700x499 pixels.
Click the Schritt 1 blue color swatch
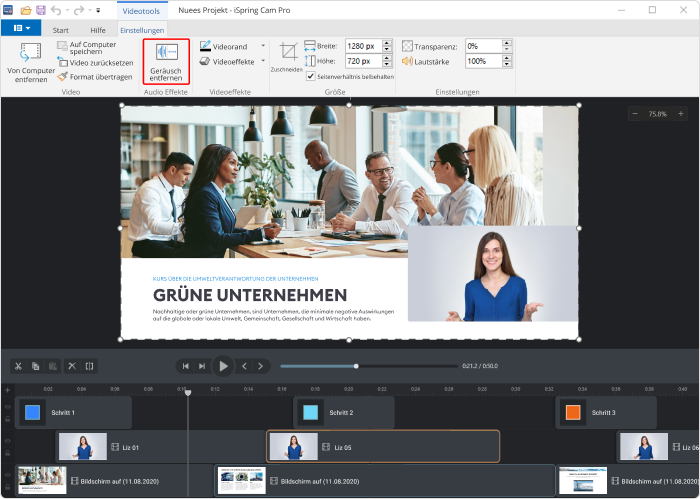pyautogui.click(x=33, y=412)
